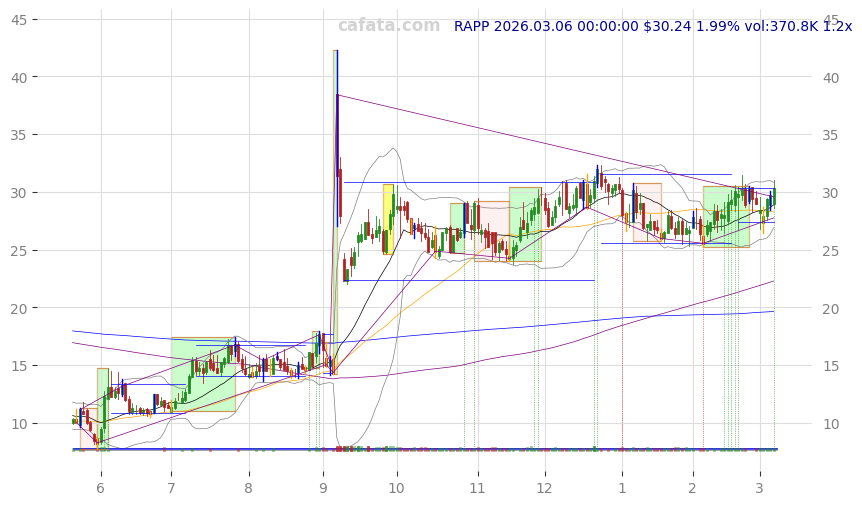Click the cafata.com watermark link
The height and width of the screenshot is (505, 862).
click(388, 26)
